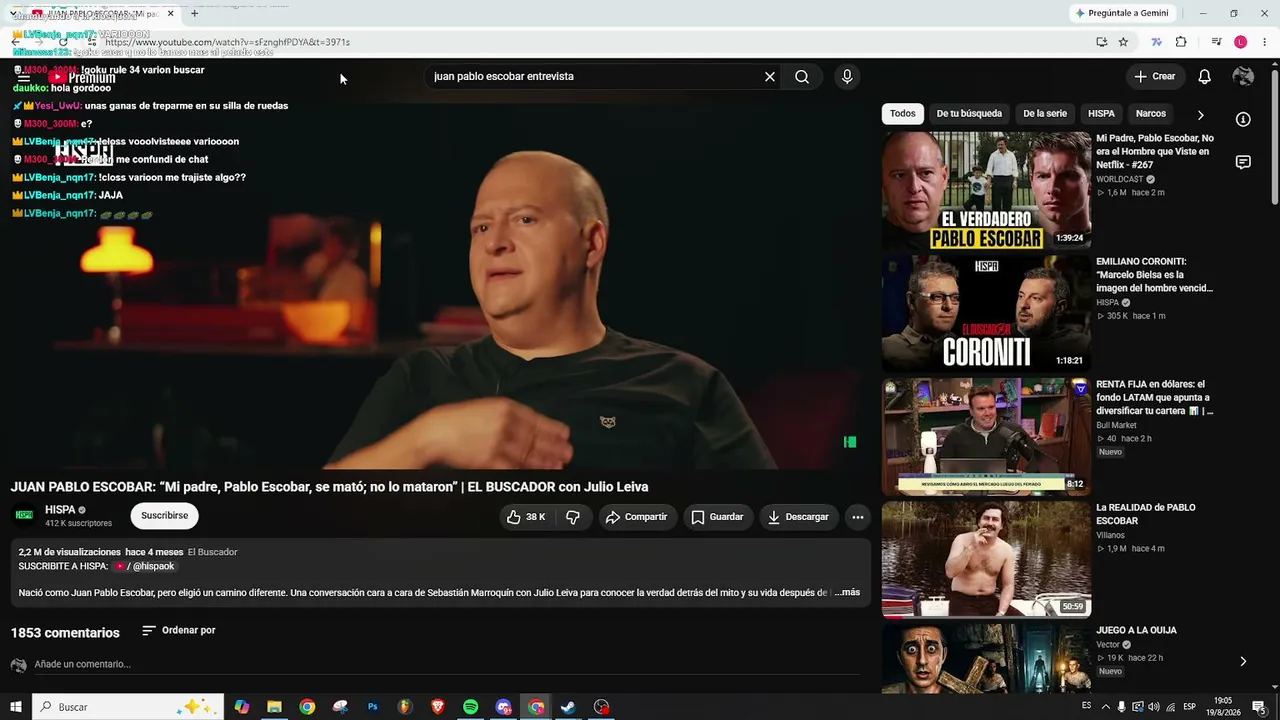
Task: Focus the Añade un comentario field
Action: click(x=446, y=665)
